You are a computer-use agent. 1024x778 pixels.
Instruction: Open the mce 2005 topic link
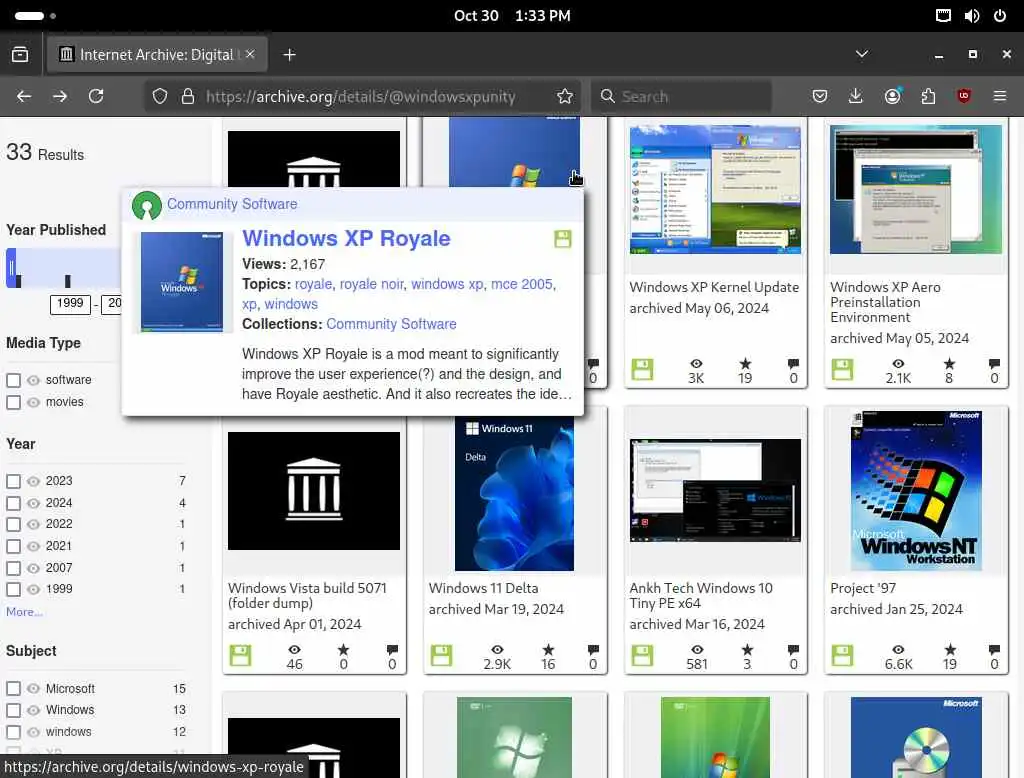(x=522, y=284)
